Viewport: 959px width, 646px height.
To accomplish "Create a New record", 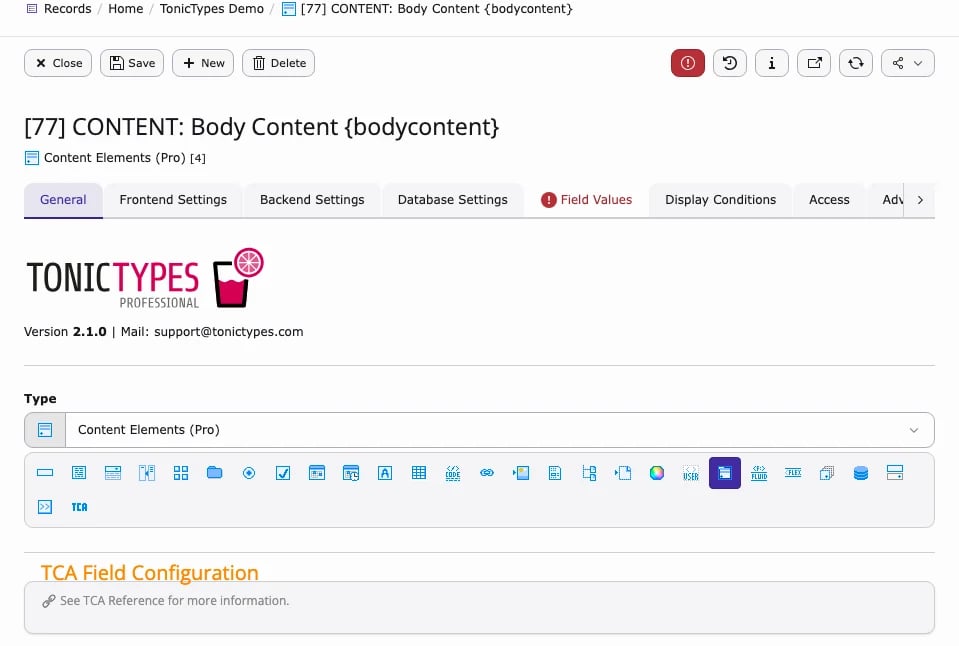I will (x=203, y=63).
